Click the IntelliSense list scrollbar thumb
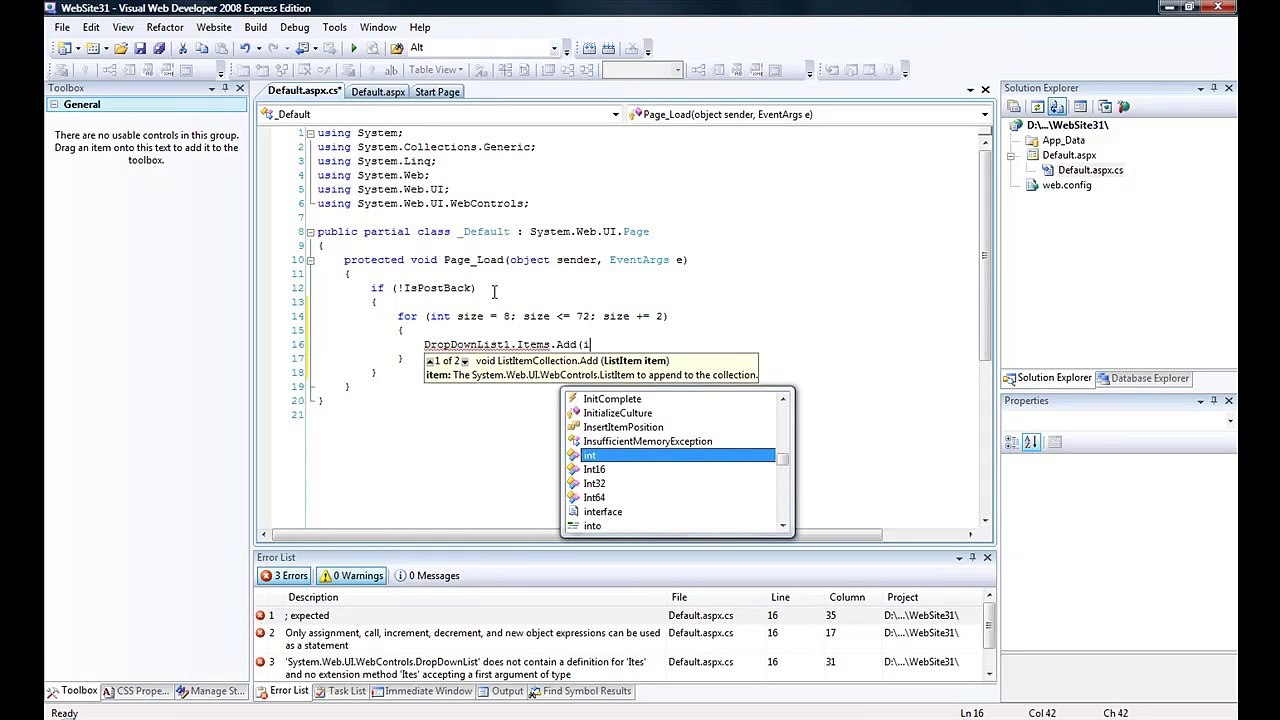This screenshot has height=720, width=1280. [784, 460]
